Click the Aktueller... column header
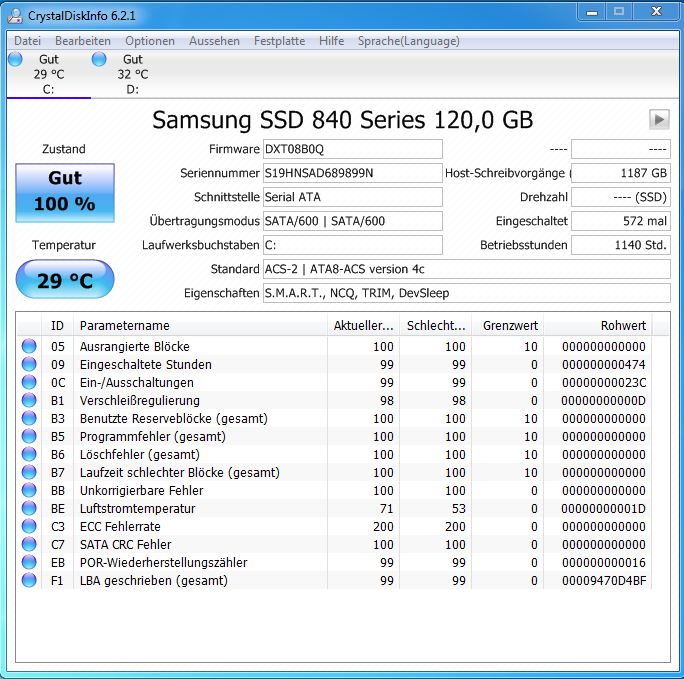 pos(363,325)
